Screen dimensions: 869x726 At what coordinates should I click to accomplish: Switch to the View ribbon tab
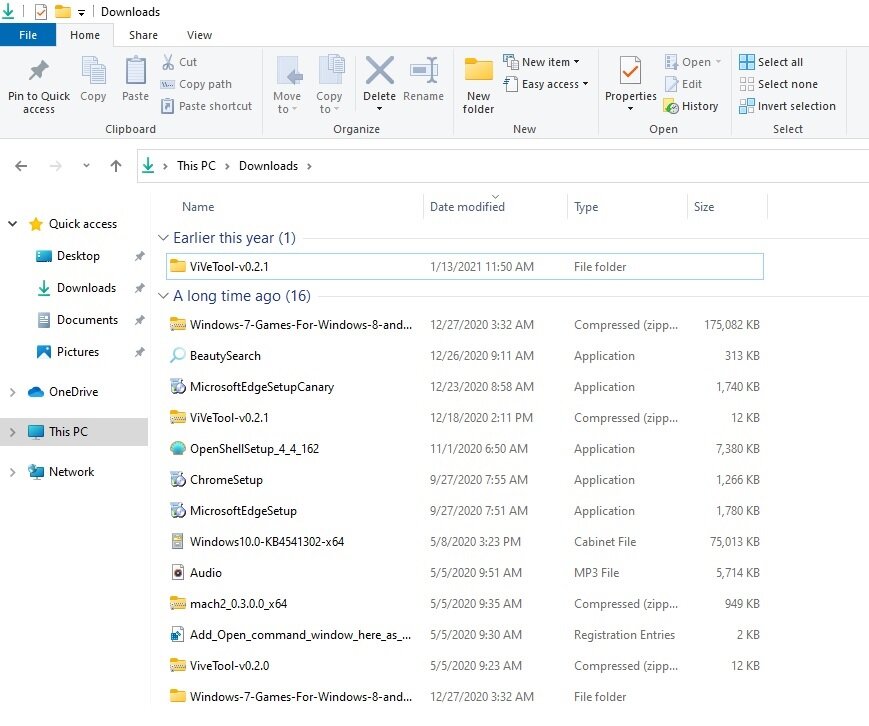coord(199,35)
